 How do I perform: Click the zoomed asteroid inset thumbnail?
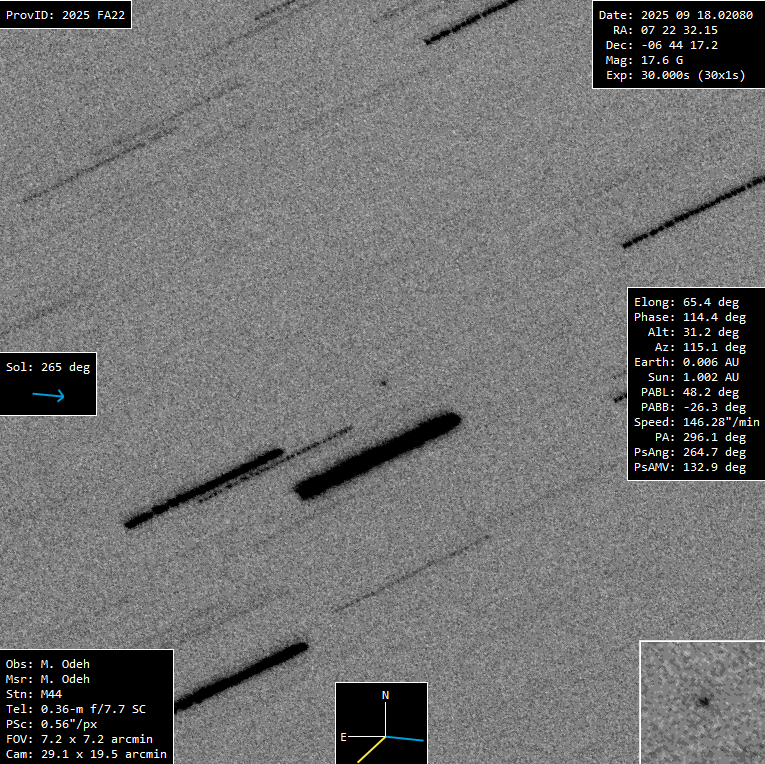click(x=702, y=702)
